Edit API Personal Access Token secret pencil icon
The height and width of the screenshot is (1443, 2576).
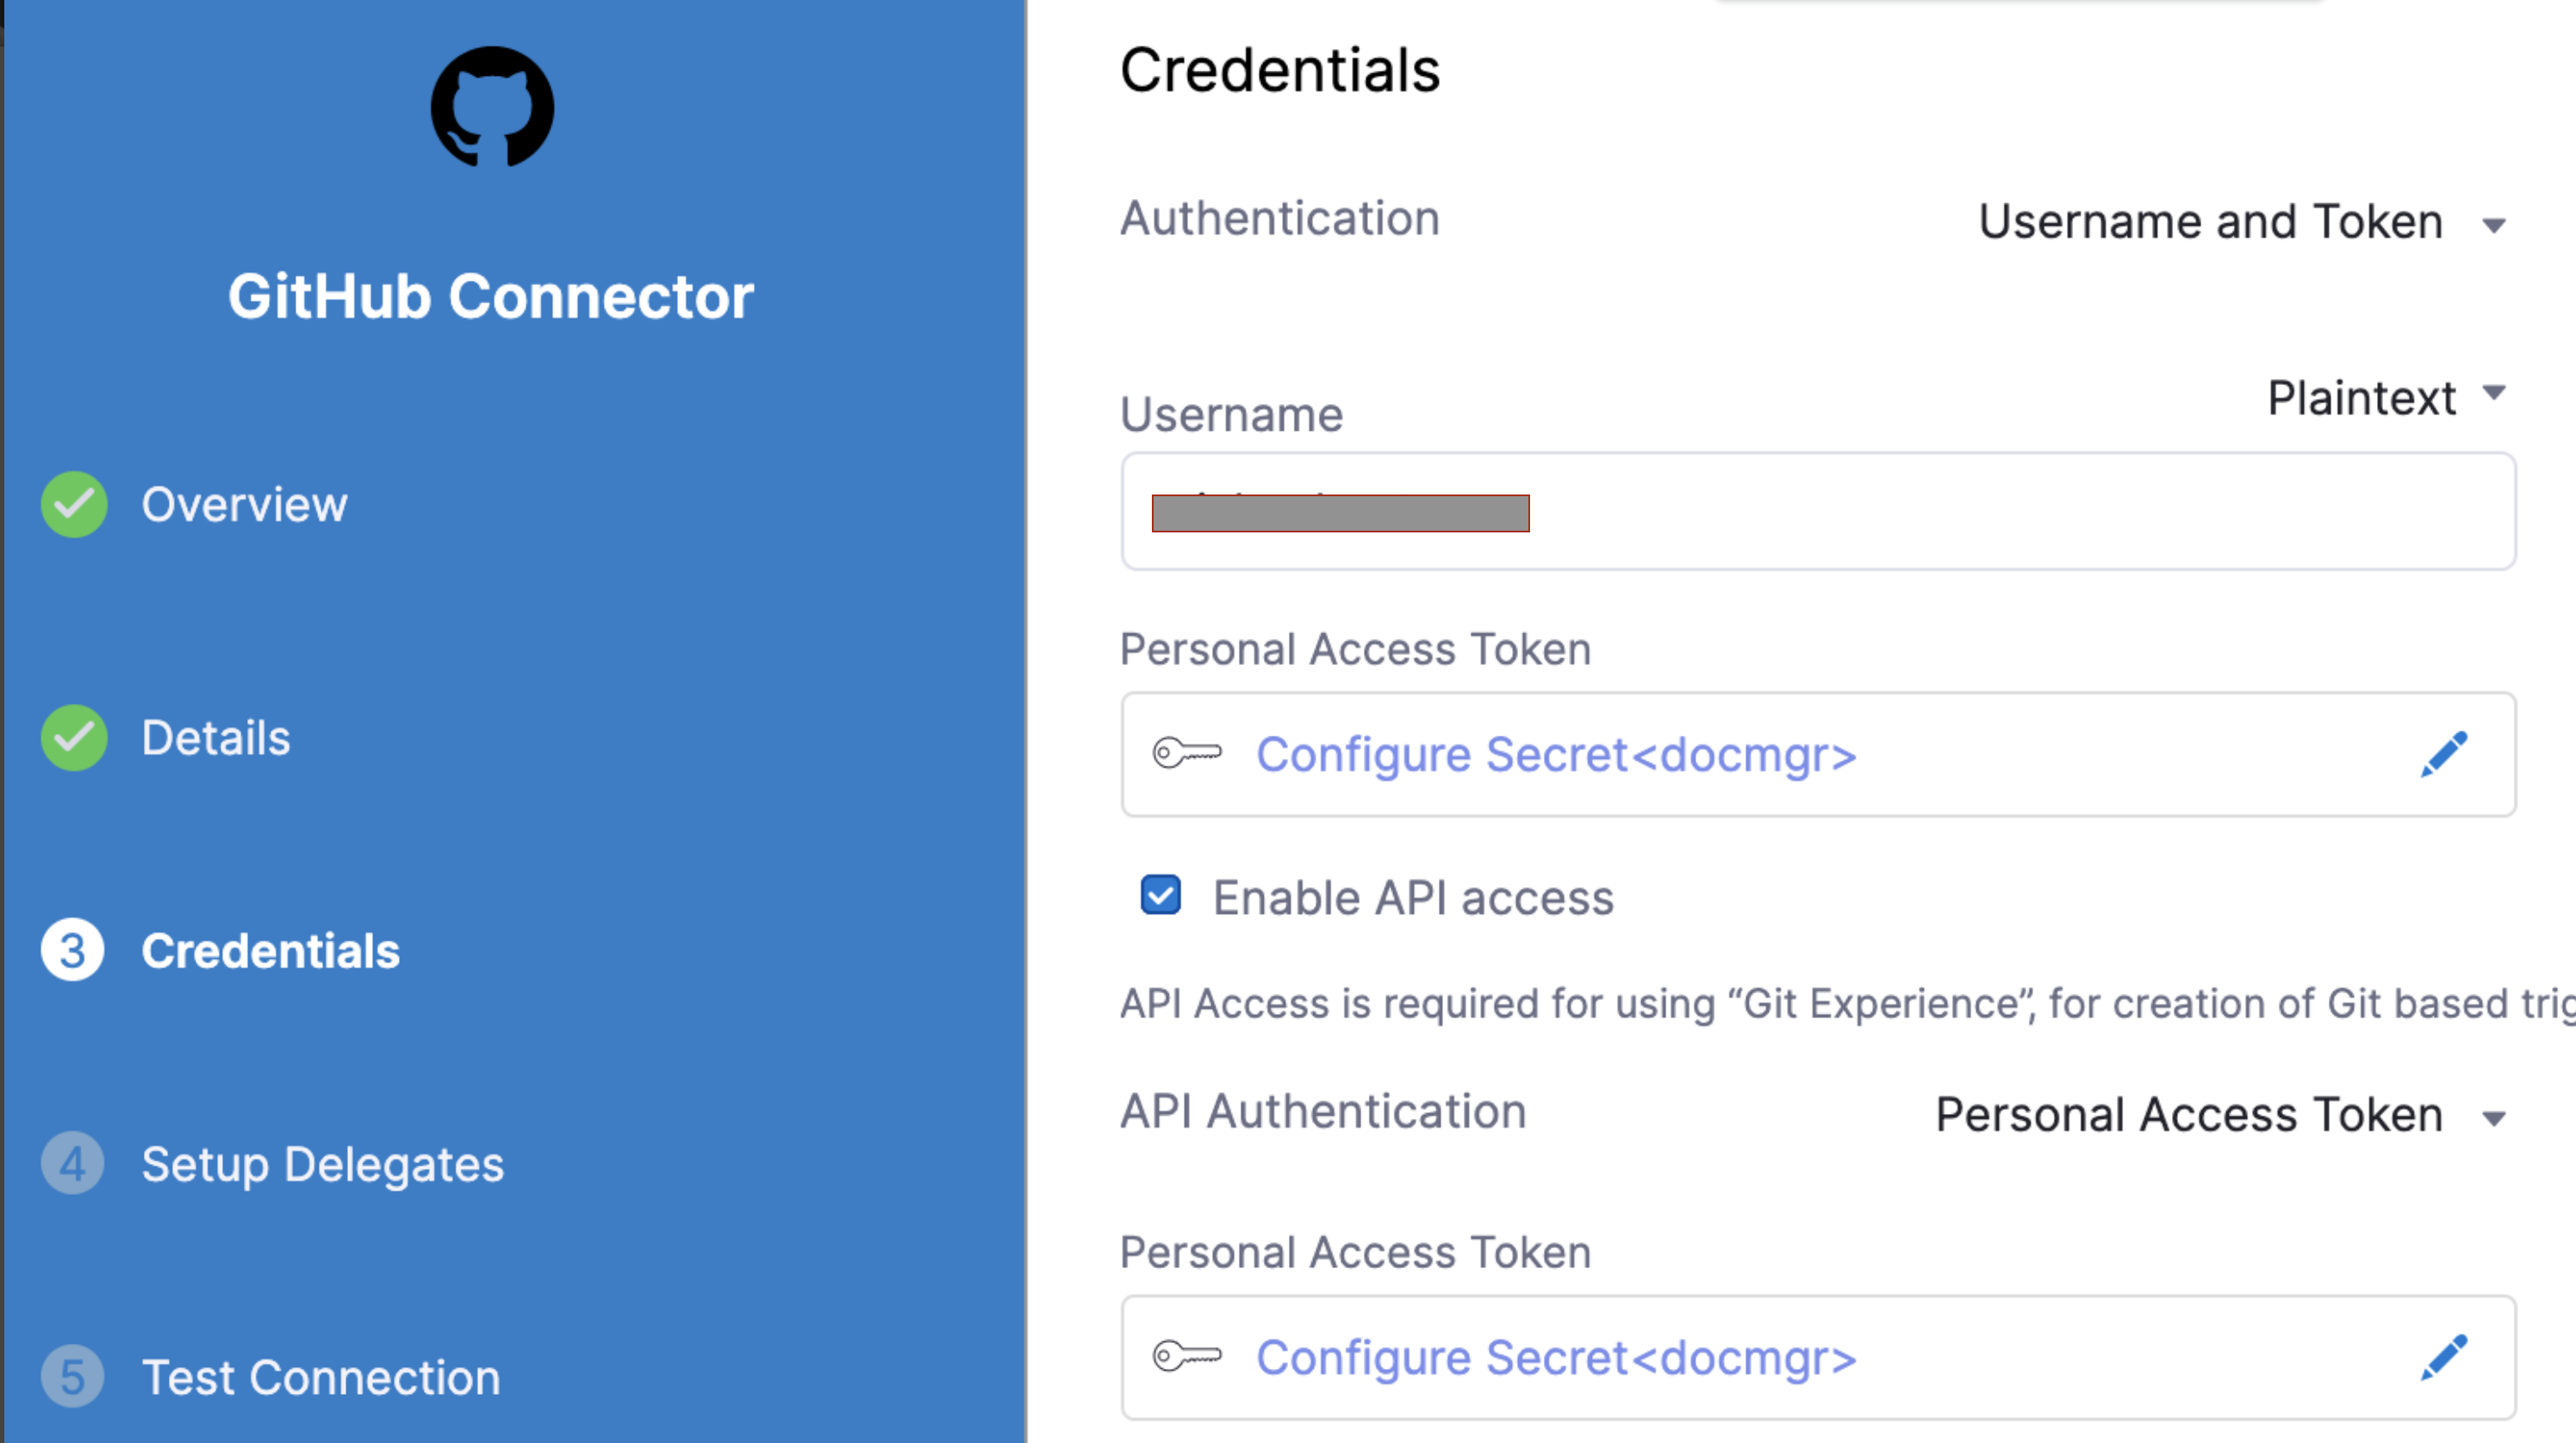pos(2443,1358)
